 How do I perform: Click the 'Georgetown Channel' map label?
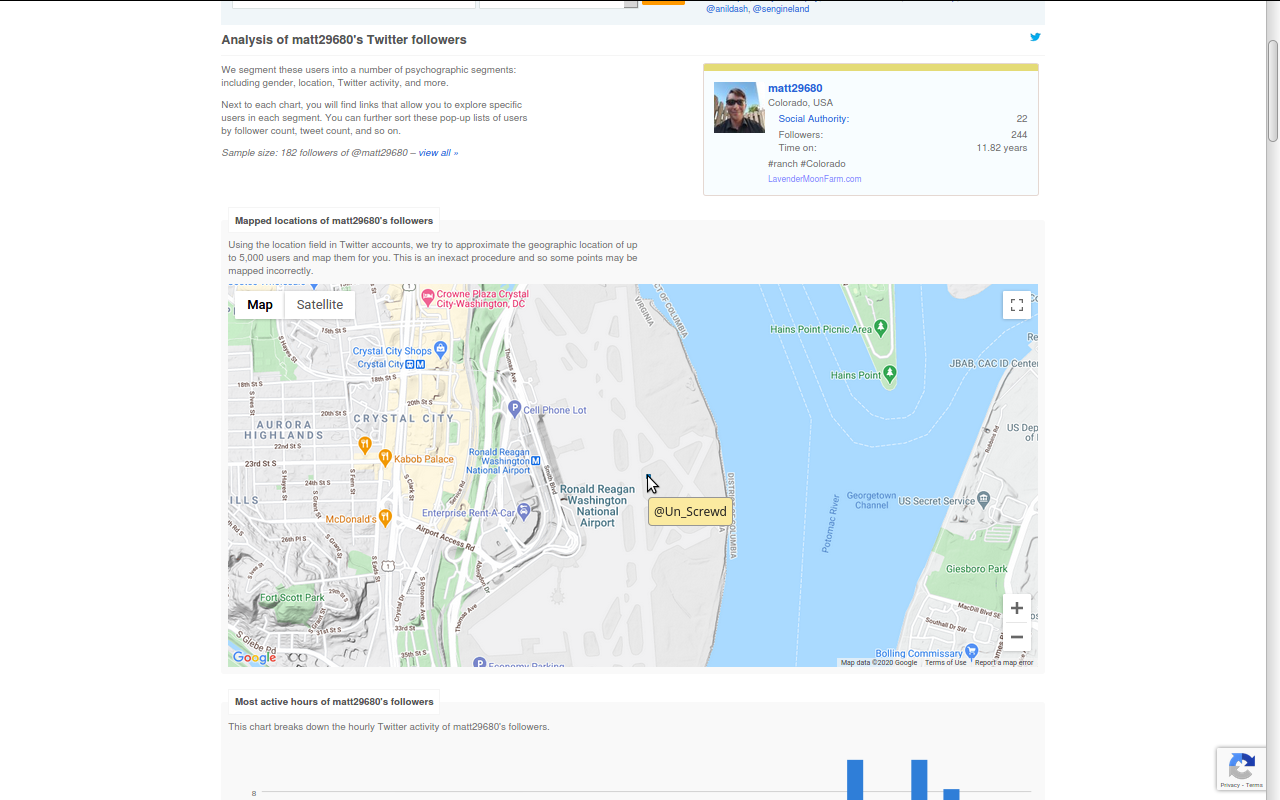click(x=872, y=500)
